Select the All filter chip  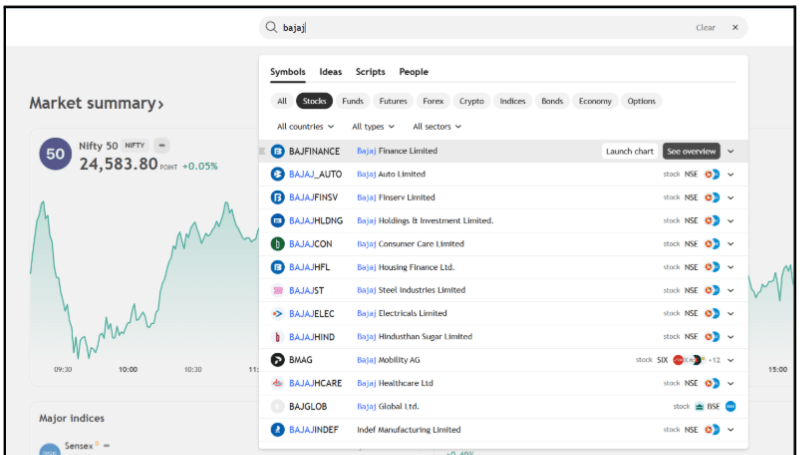(282, 101)
